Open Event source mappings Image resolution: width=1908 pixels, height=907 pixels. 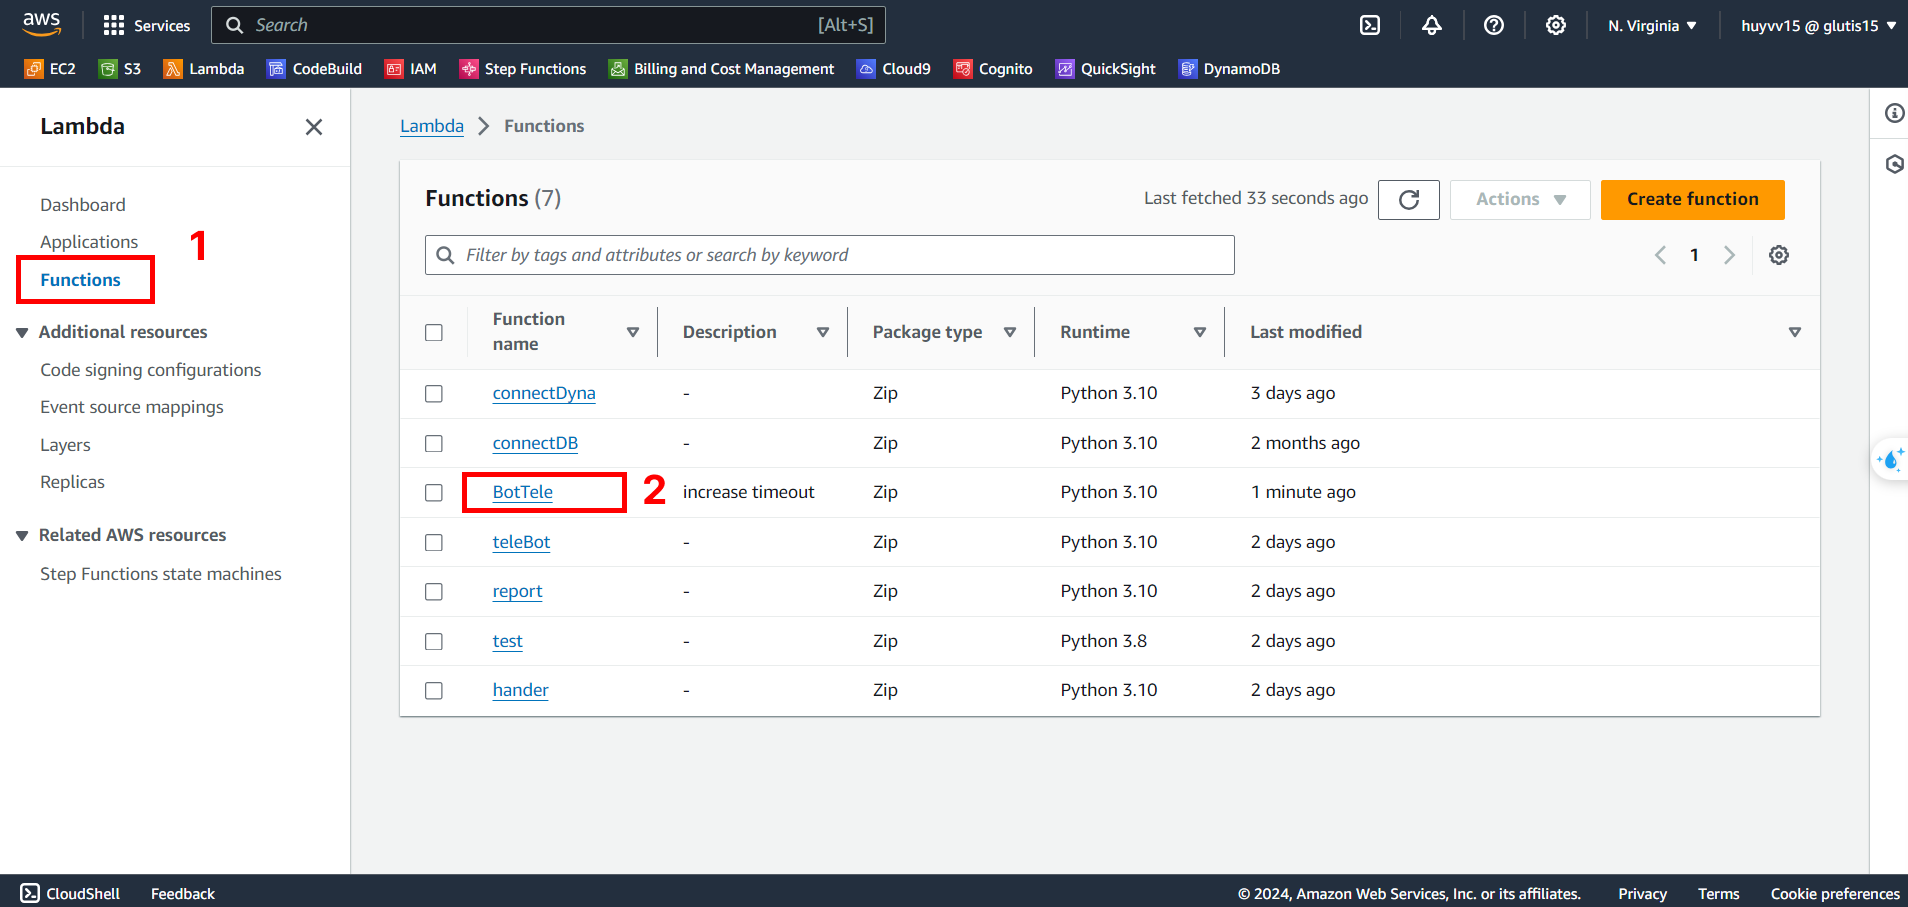(x=132, y=407)
